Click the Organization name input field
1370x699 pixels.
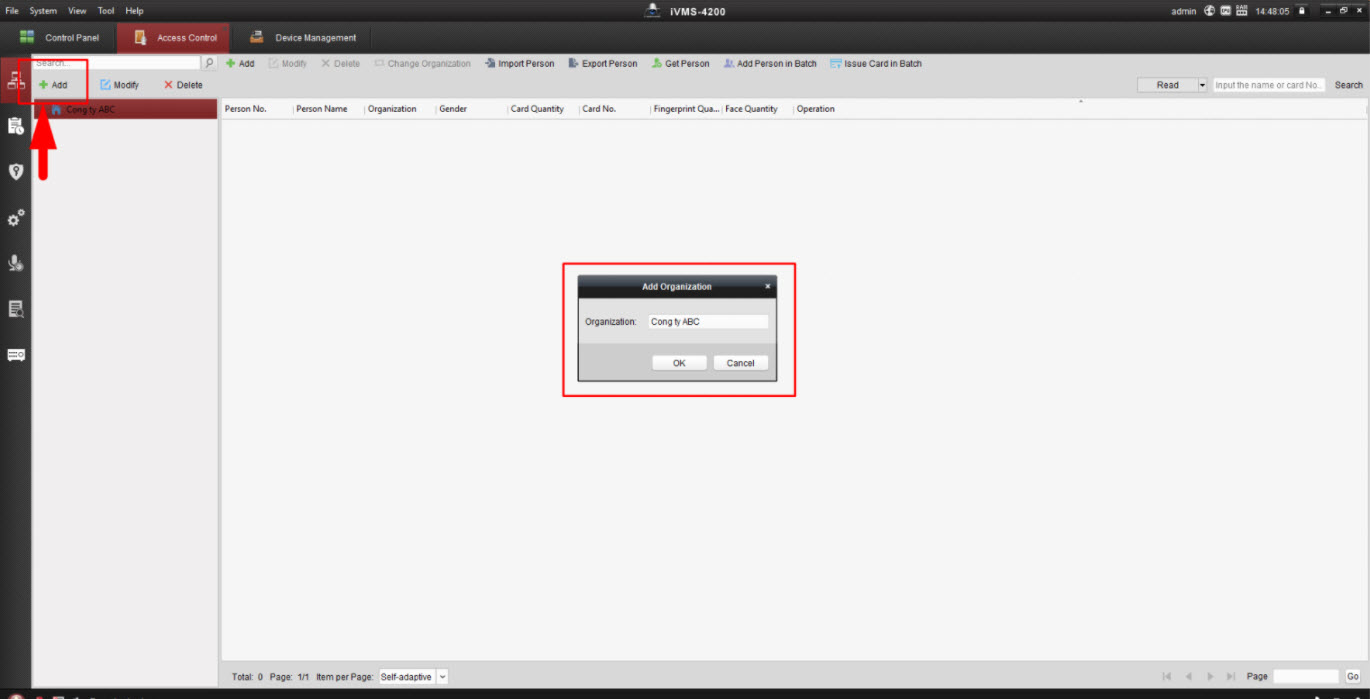(x=707, y=322)
